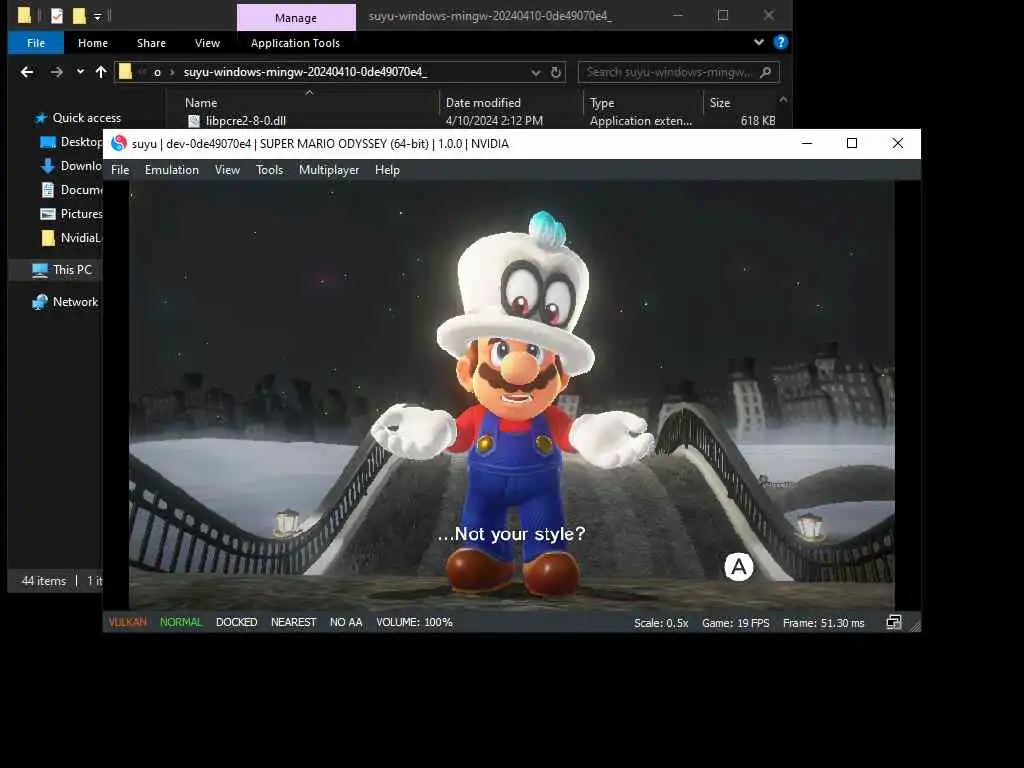The image size is (1024, 768).
Task: Go up one folder level in Explorer
Action: coord(101,72)
